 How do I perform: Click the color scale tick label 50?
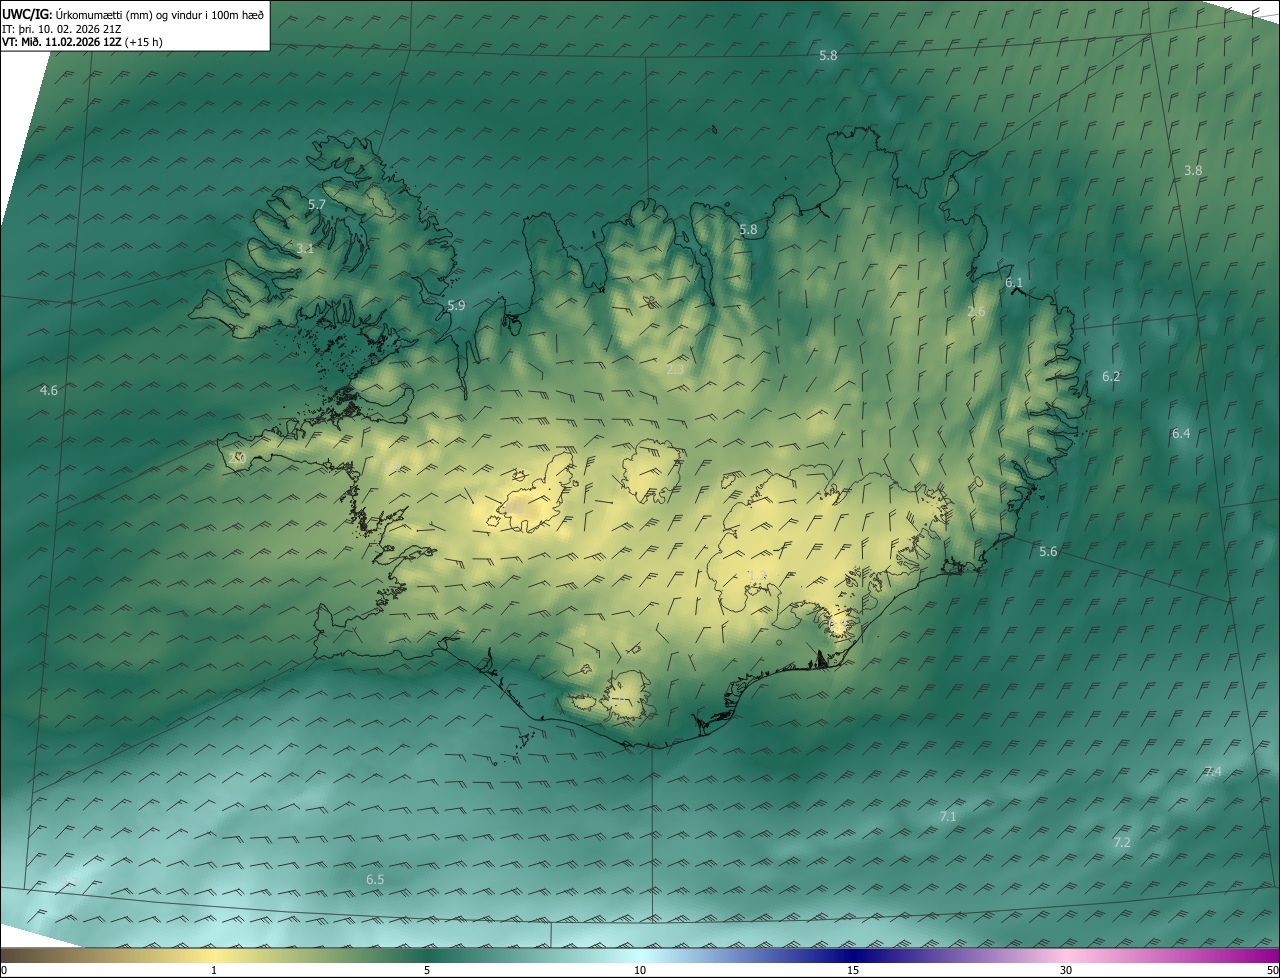tap(1272, 970)
